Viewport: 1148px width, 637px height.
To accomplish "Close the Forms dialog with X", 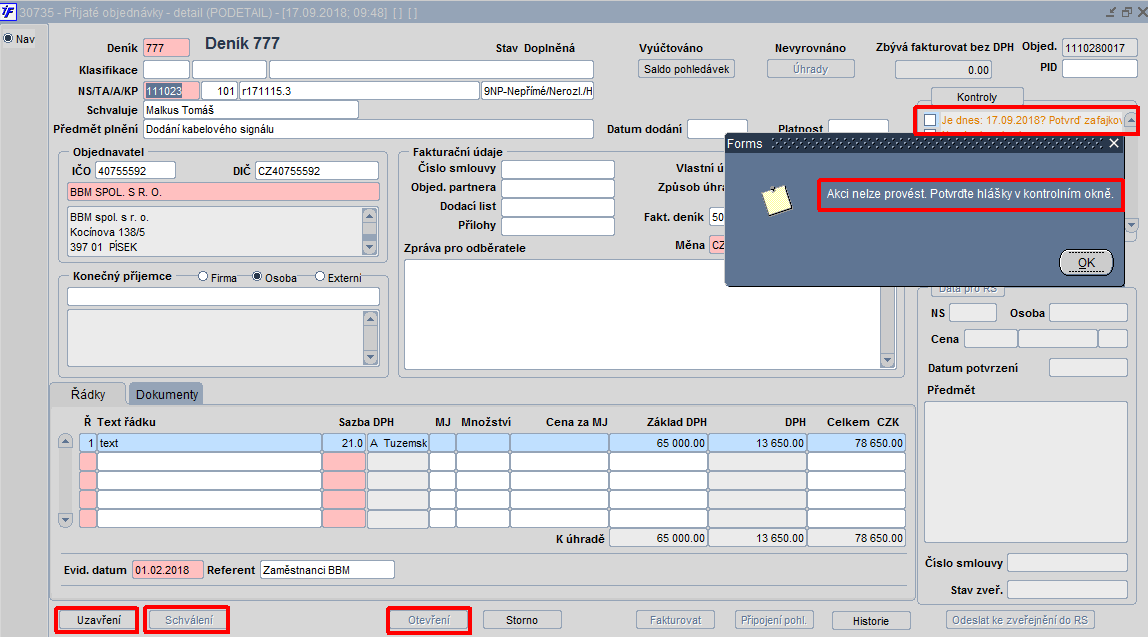I will [x=1114, y=144].
